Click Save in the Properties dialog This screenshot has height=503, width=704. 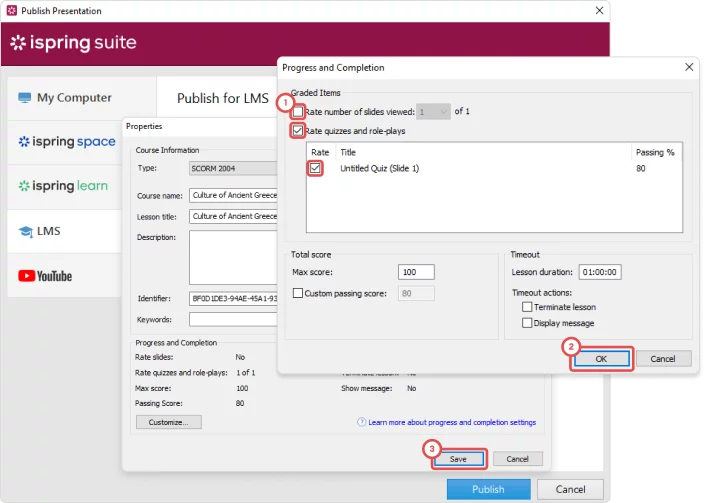(458, 459)
